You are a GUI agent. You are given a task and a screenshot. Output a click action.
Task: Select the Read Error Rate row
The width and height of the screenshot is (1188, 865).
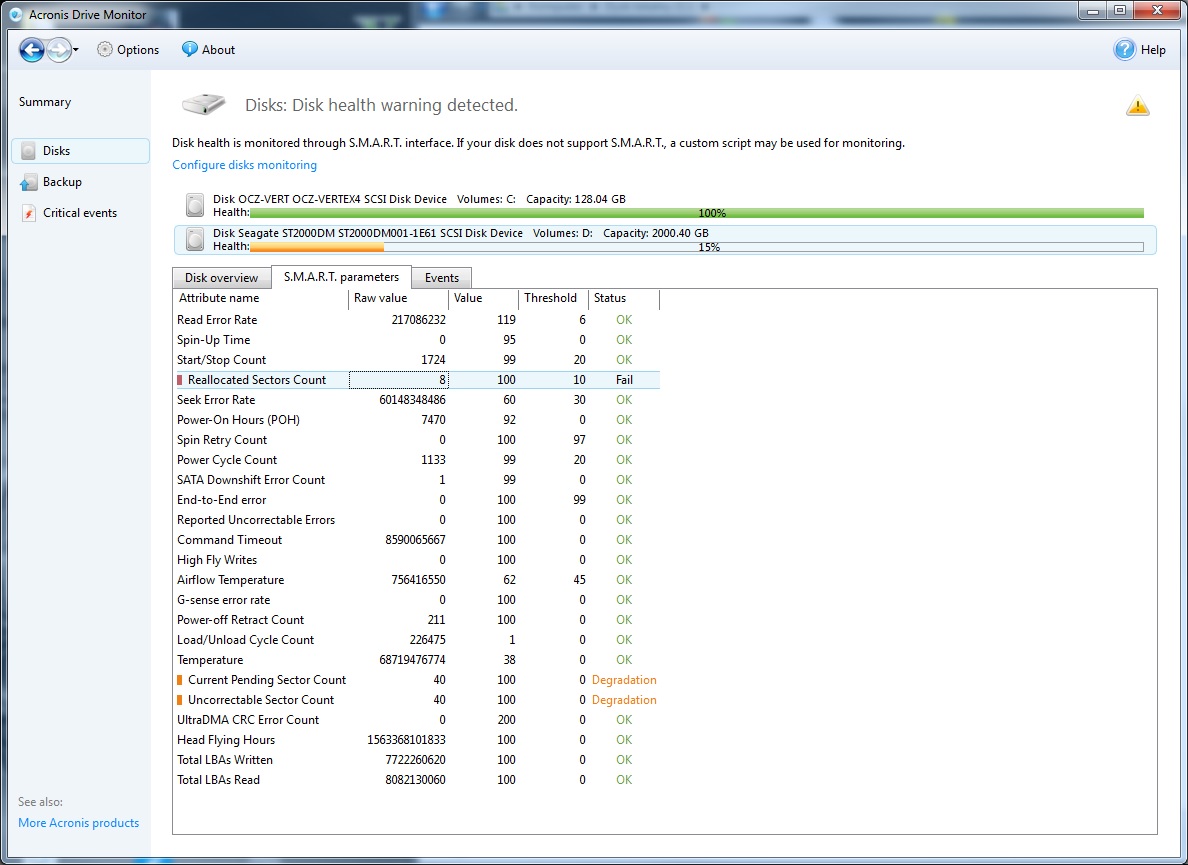(417, 320)
